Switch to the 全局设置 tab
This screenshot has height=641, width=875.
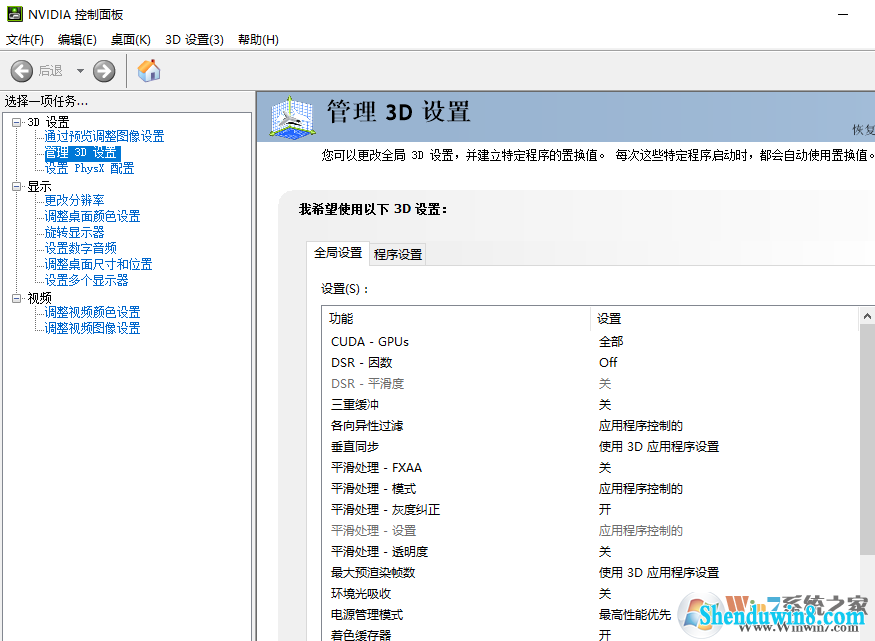tap(338, 253)
